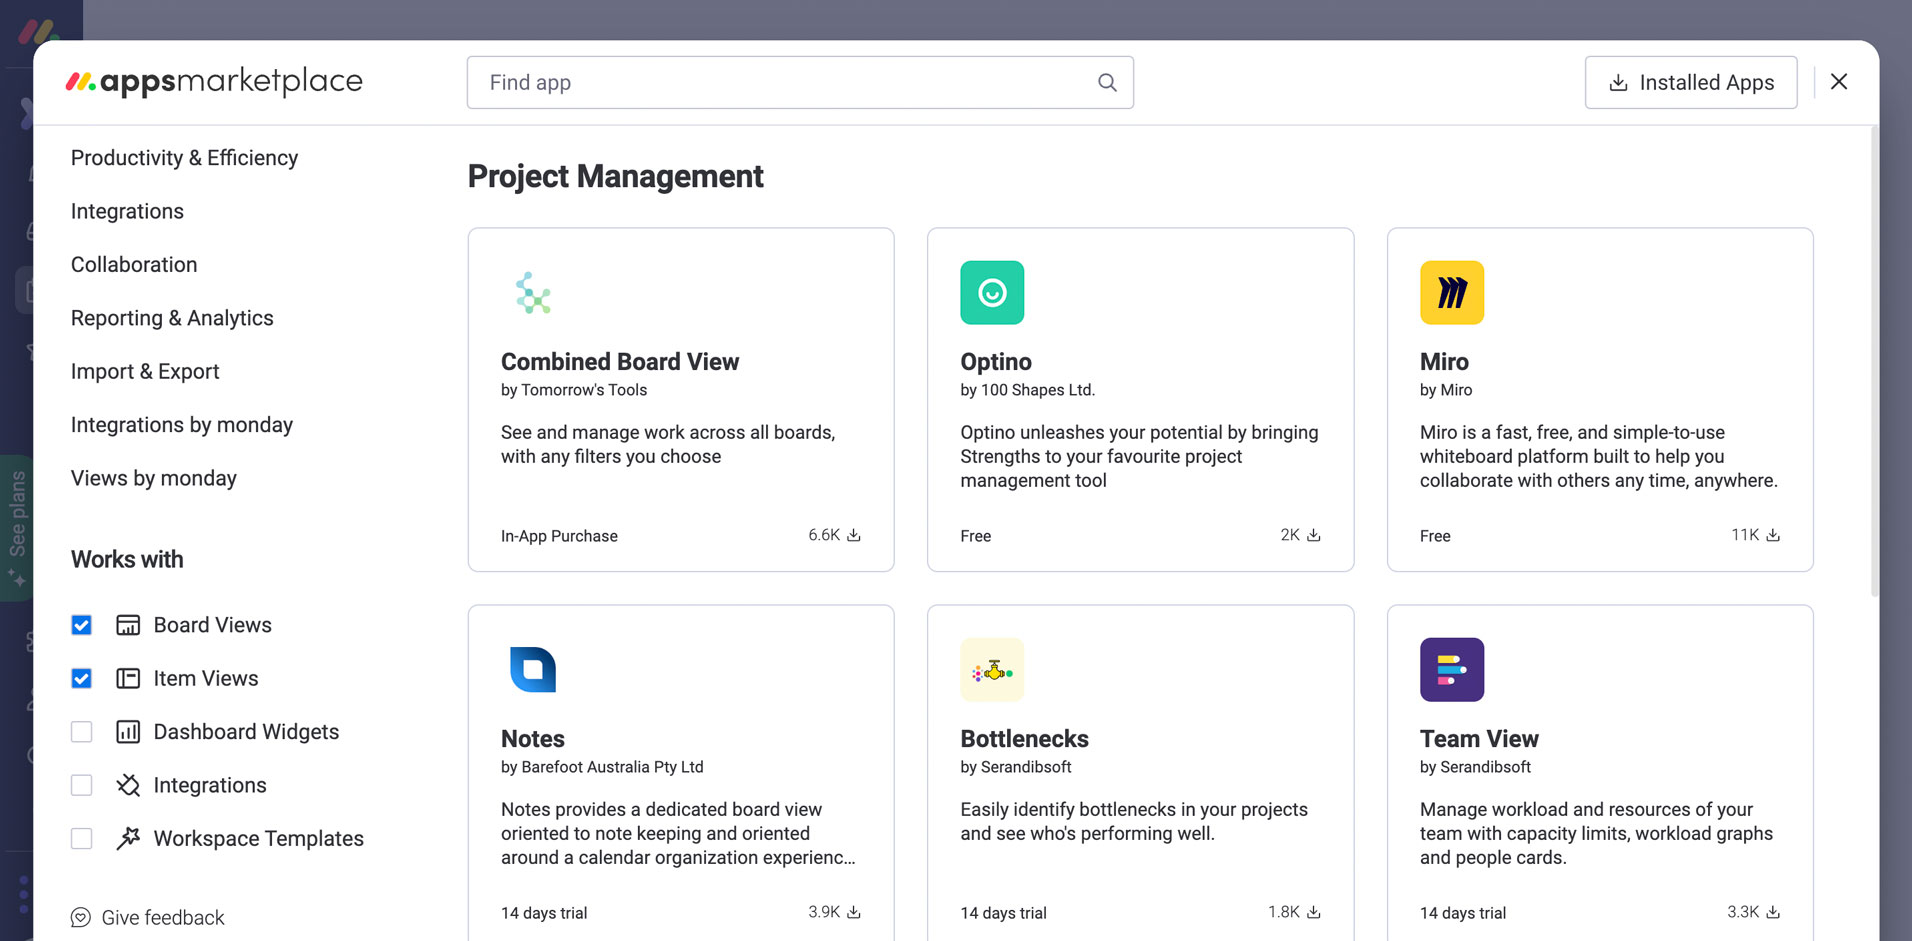Open the Combined Board View app icon
1912x941 pixels.
[x=533, y=293]
